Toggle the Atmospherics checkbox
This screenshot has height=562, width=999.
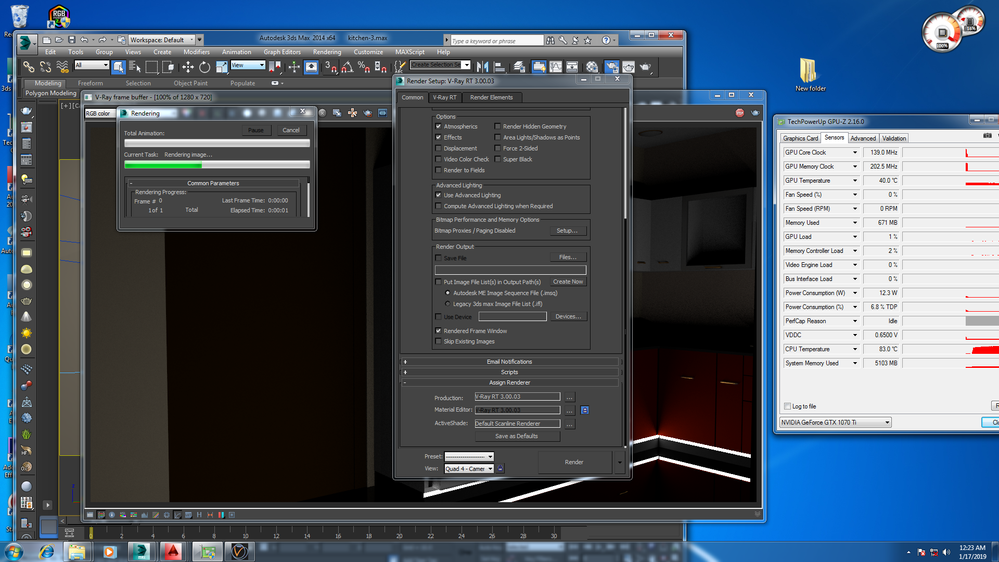[438, 126]
